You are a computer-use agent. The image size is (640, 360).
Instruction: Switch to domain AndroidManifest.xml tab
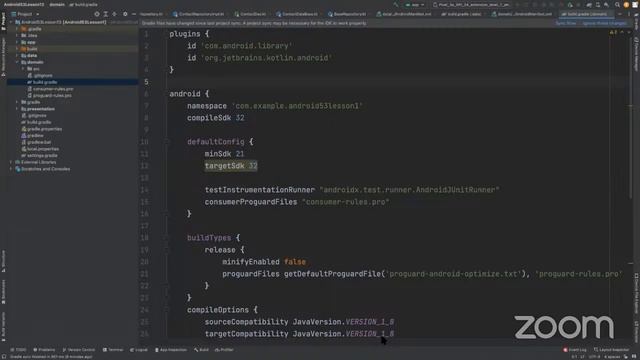[521, 14]
